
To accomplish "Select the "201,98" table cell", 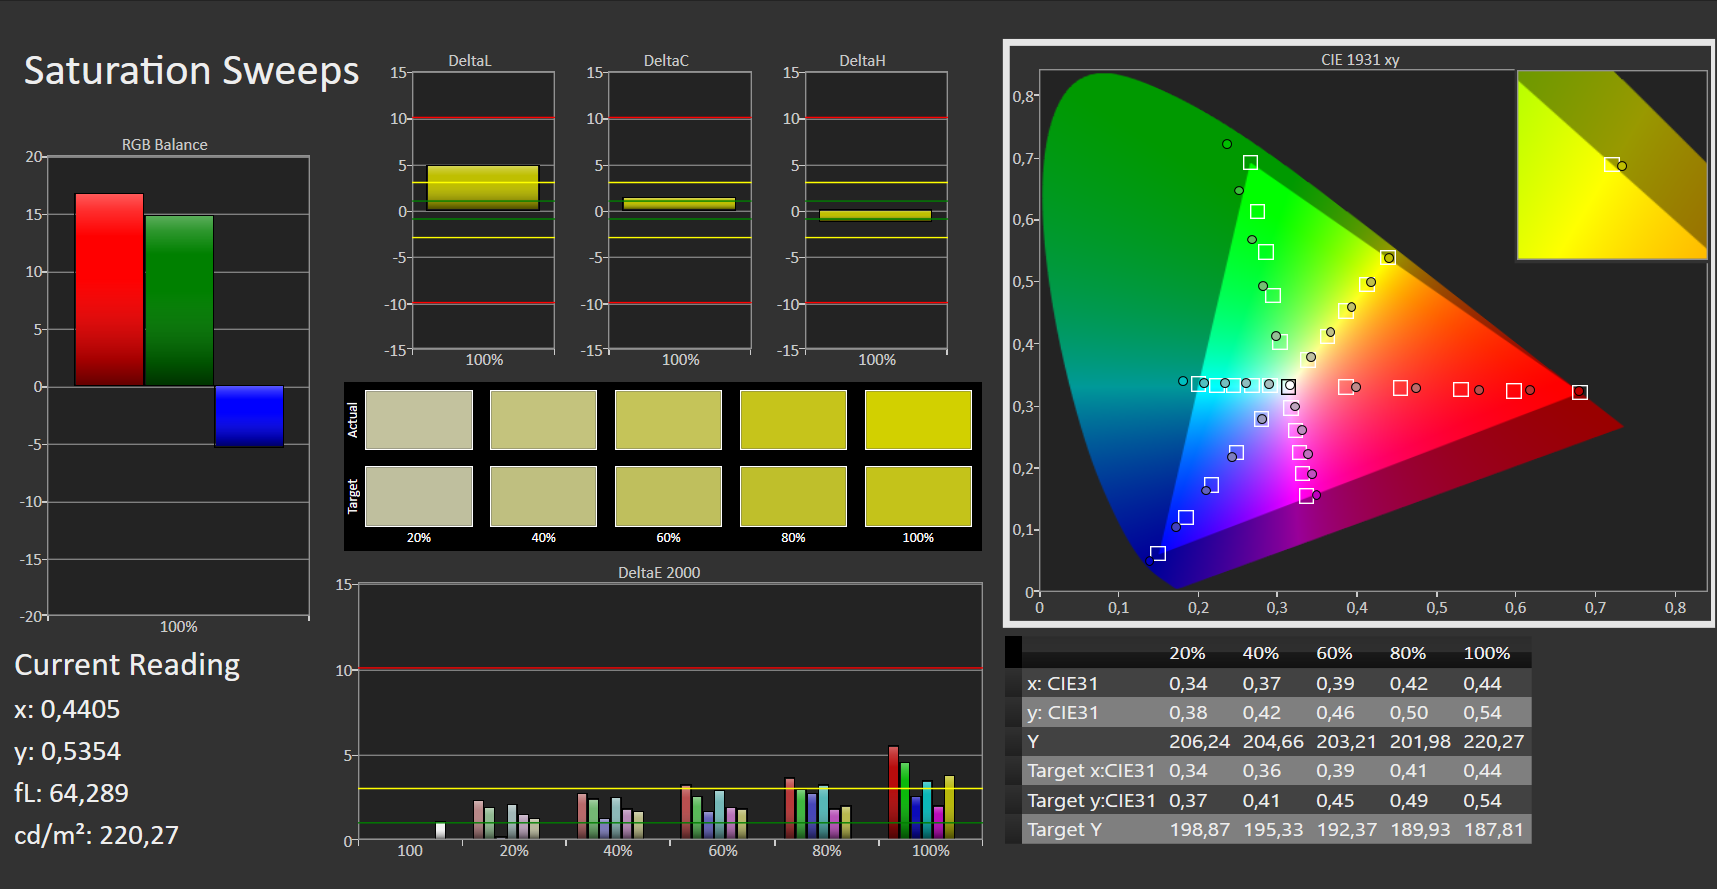I will [x=1420, y=742].
